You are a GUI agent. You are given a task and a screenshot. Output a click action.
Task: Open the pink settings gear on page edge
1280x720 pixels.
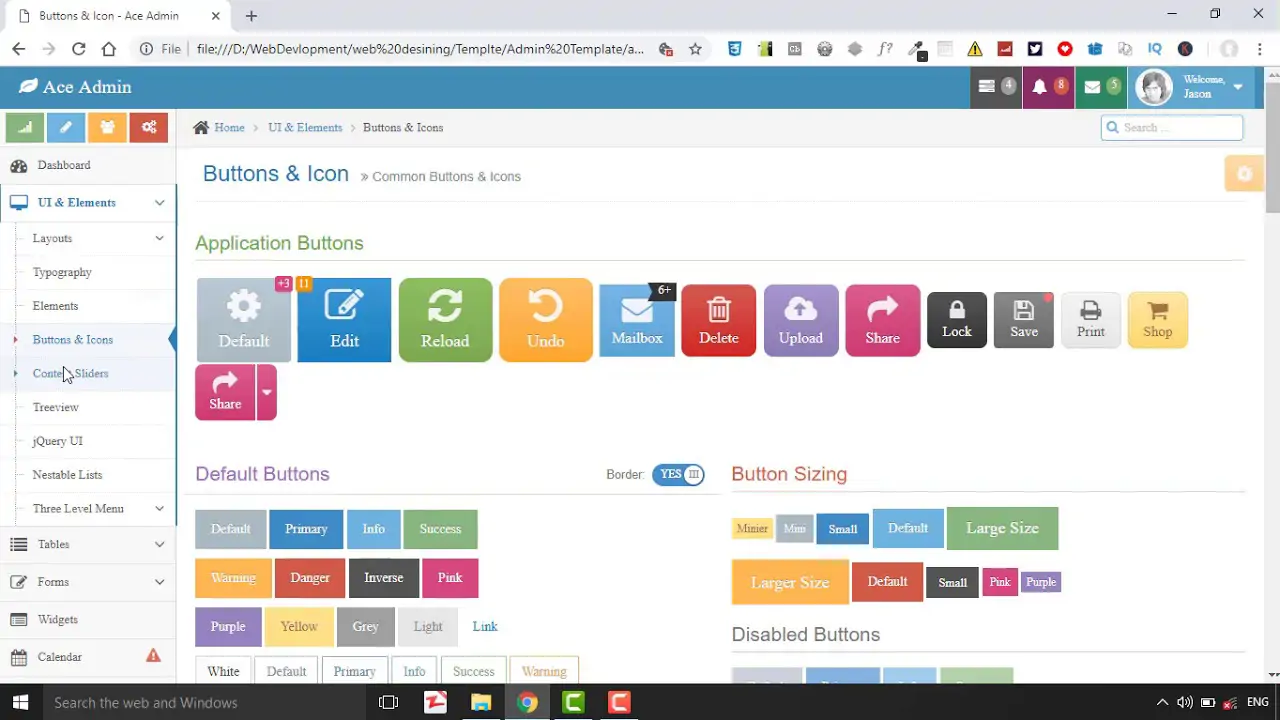pyautogui.click(x=1244, y=173)
